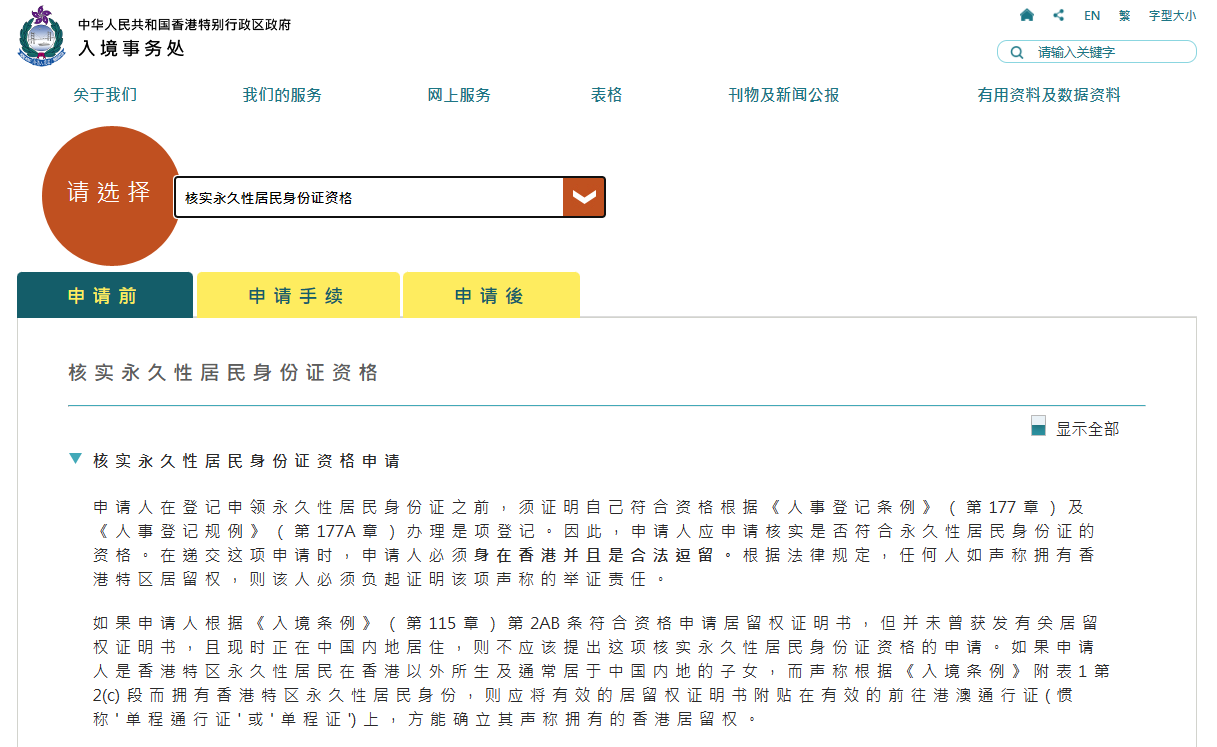Open the 有用资料及数据资料 menu
1217x747 pixels.
click(x=1048, y=95)
